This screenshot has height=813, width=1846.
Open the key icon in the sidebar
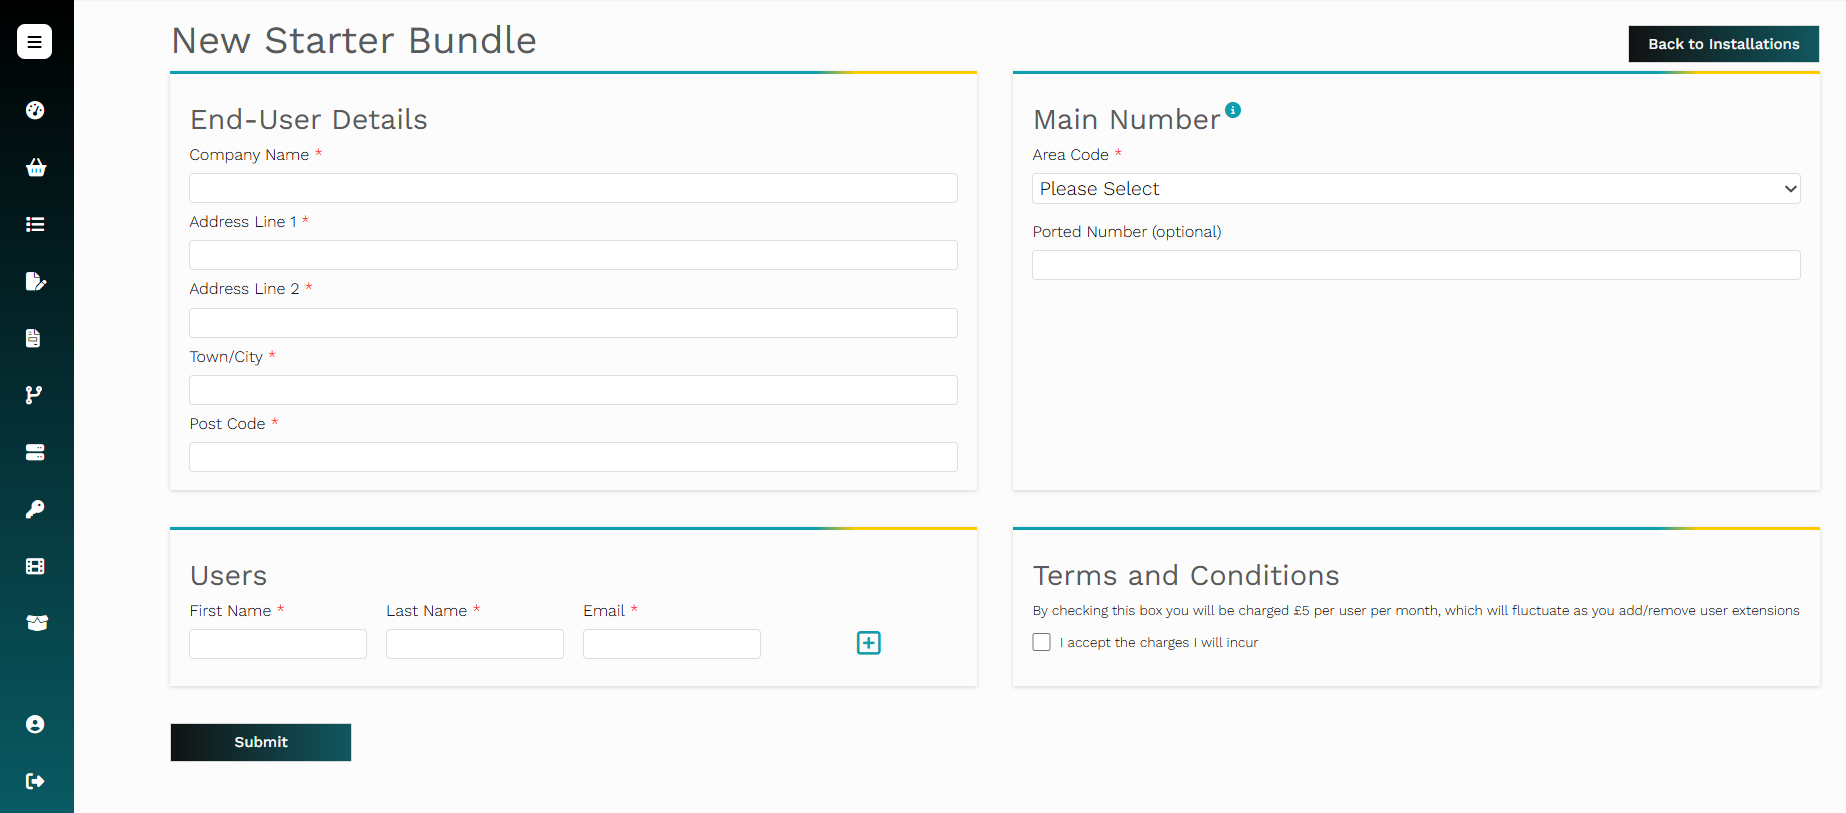[x=35, y=509]
